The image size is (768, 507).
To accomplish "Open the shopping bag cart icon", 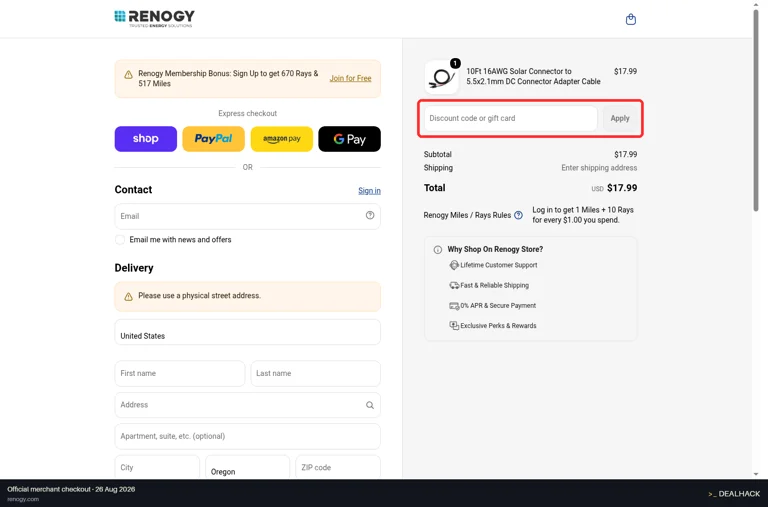I will [x=631, y=19].
